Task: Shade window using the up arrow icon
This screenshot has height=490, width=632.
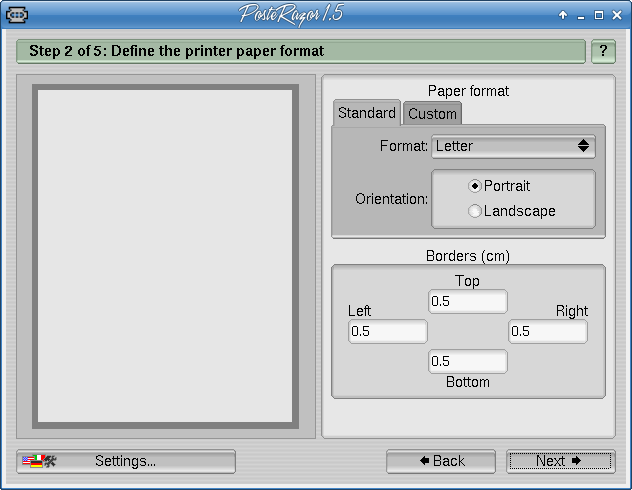Action: 563,15
